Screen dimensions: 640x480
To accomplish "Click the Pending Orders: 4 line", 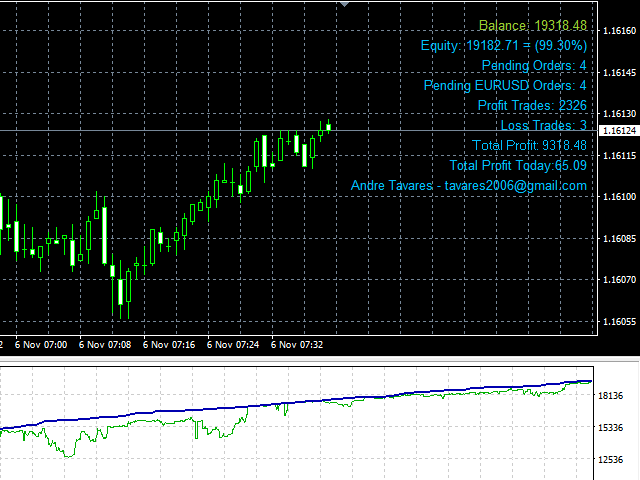I will [x=534, y=65].
